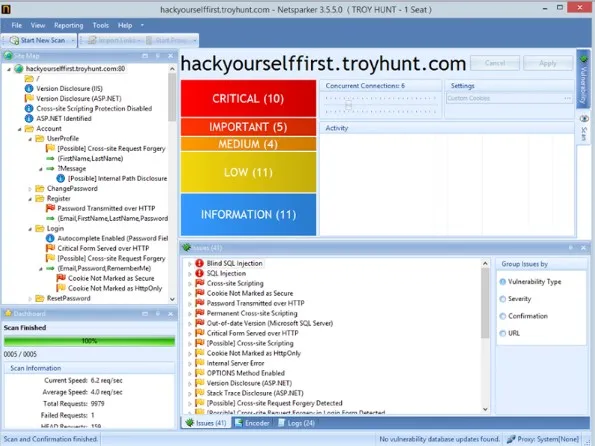Expand the ChangePassword folder
The image size is (595, 446).
point(30,189)
